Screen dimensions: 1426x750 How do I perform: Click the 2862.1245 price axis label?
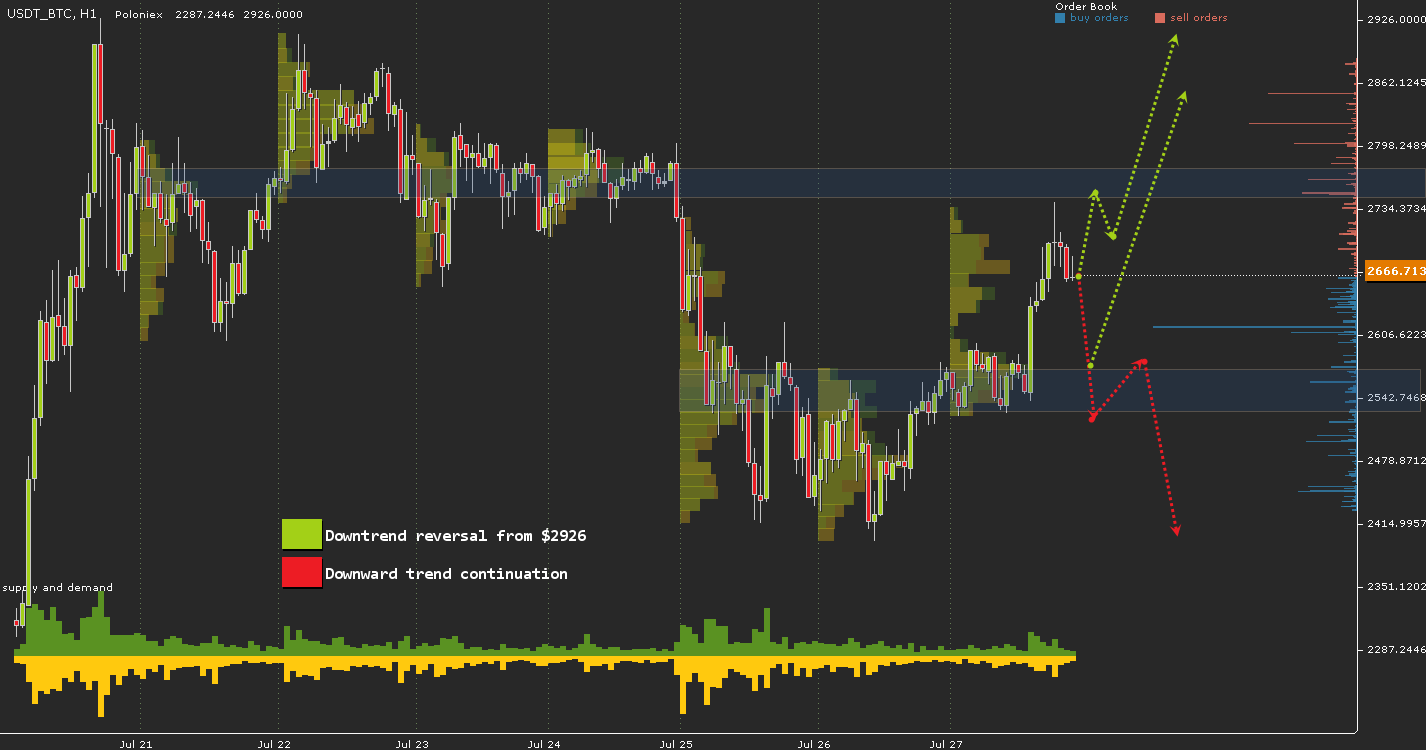coord(1395,82)
